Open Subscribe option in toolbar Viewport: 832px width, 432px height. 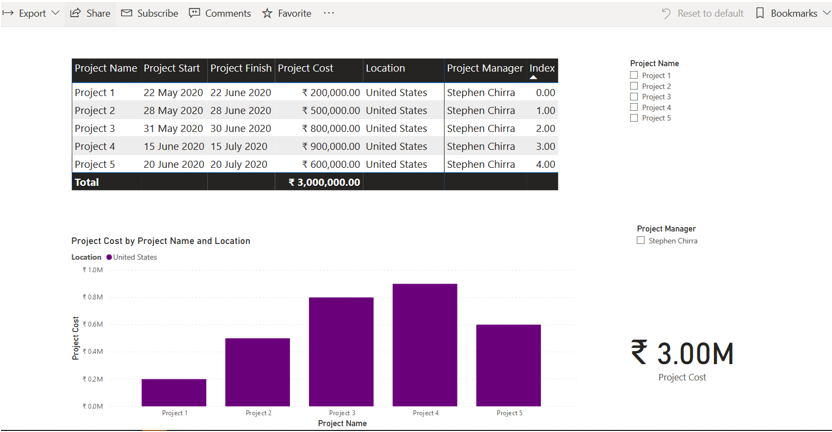158,13
